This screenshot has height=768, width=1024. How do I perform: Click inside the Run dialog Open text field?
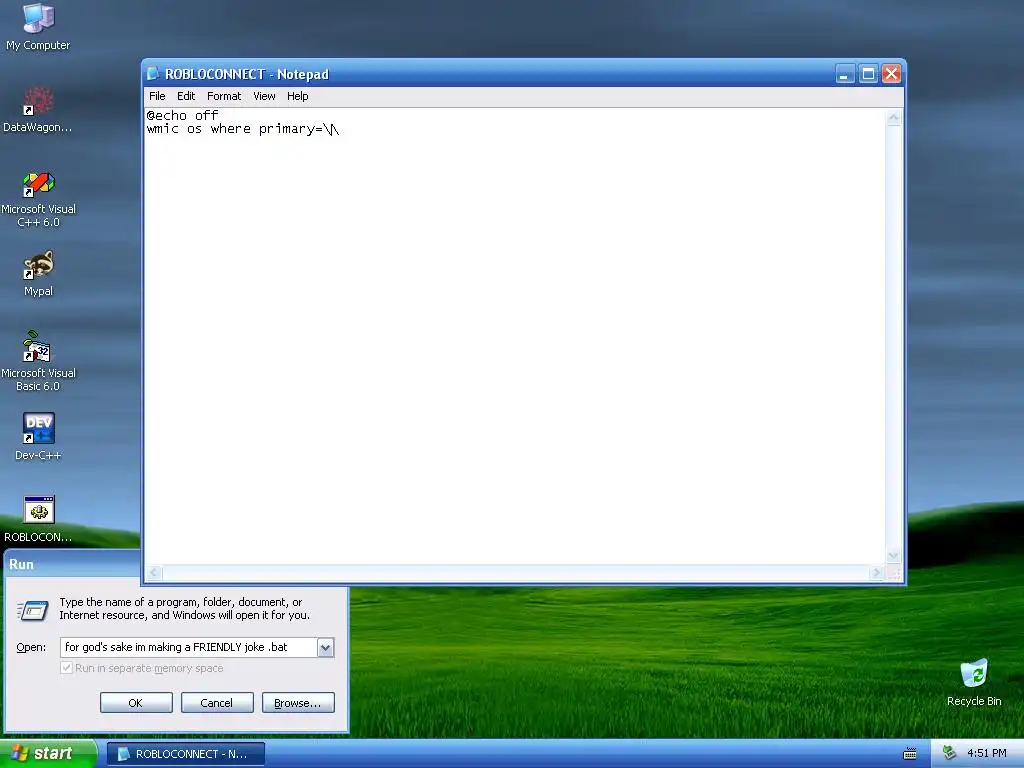pyautogui.click(x=189, y=647)
